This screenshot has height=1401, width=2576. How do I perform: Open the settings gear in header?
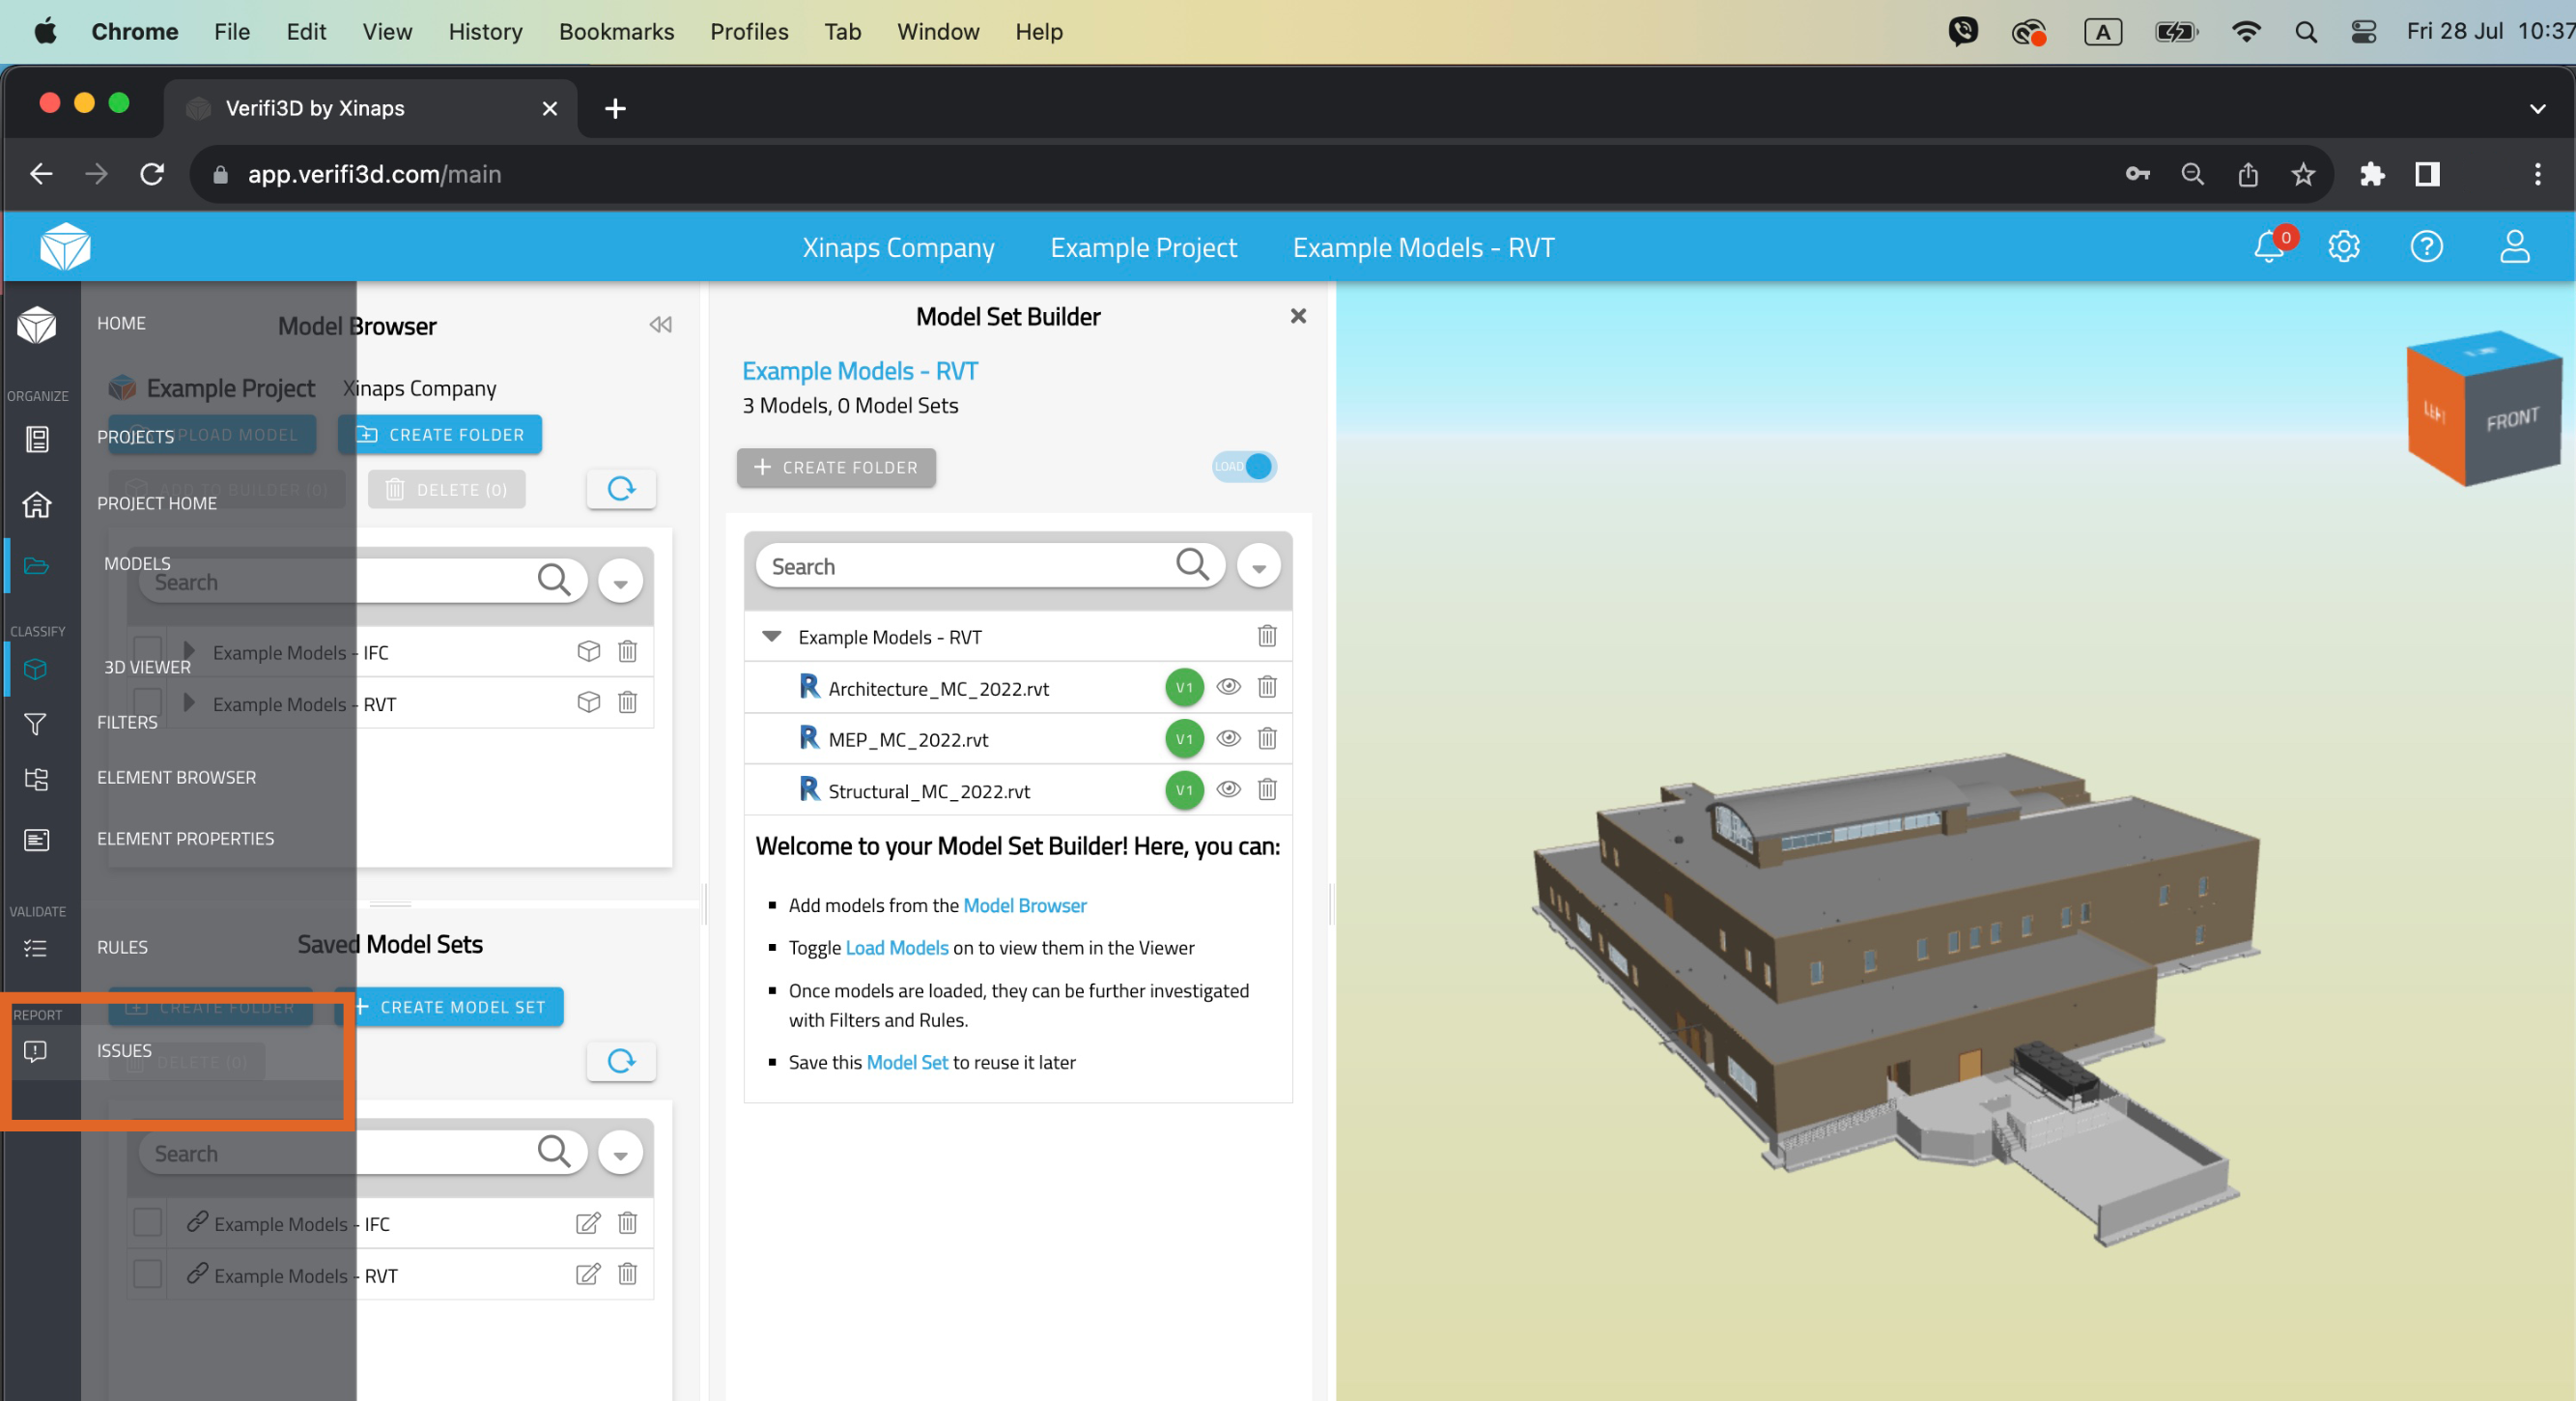(x=2344, y=246)
